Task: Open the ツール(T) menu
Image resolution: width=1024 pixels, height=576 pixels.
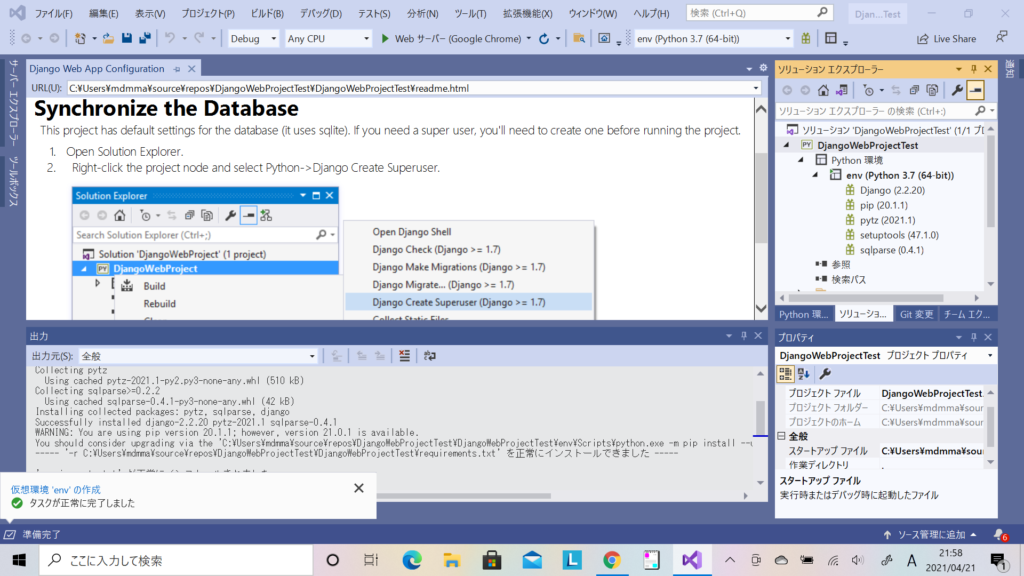Action: click(x=470, y=13)
